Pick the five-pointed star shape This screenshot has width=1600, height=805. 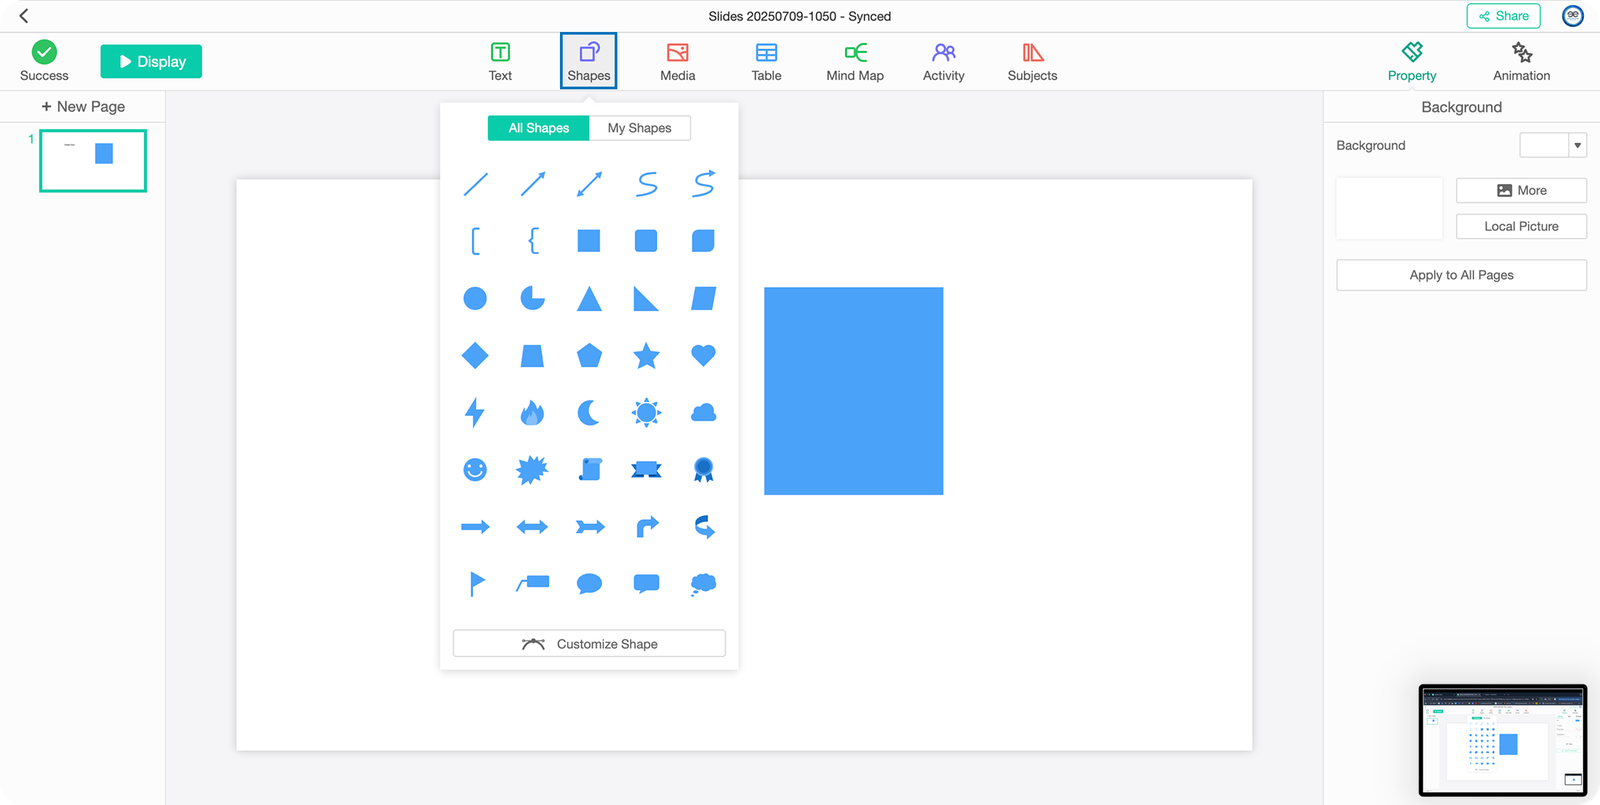pyautogui.click(x=646, y=355)
